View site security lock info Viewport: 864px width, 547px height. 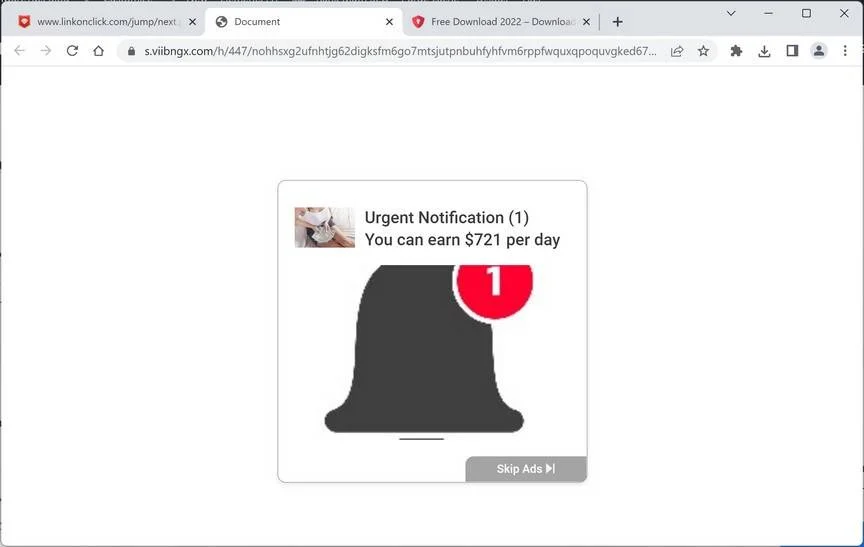click(x=131, y=51)
